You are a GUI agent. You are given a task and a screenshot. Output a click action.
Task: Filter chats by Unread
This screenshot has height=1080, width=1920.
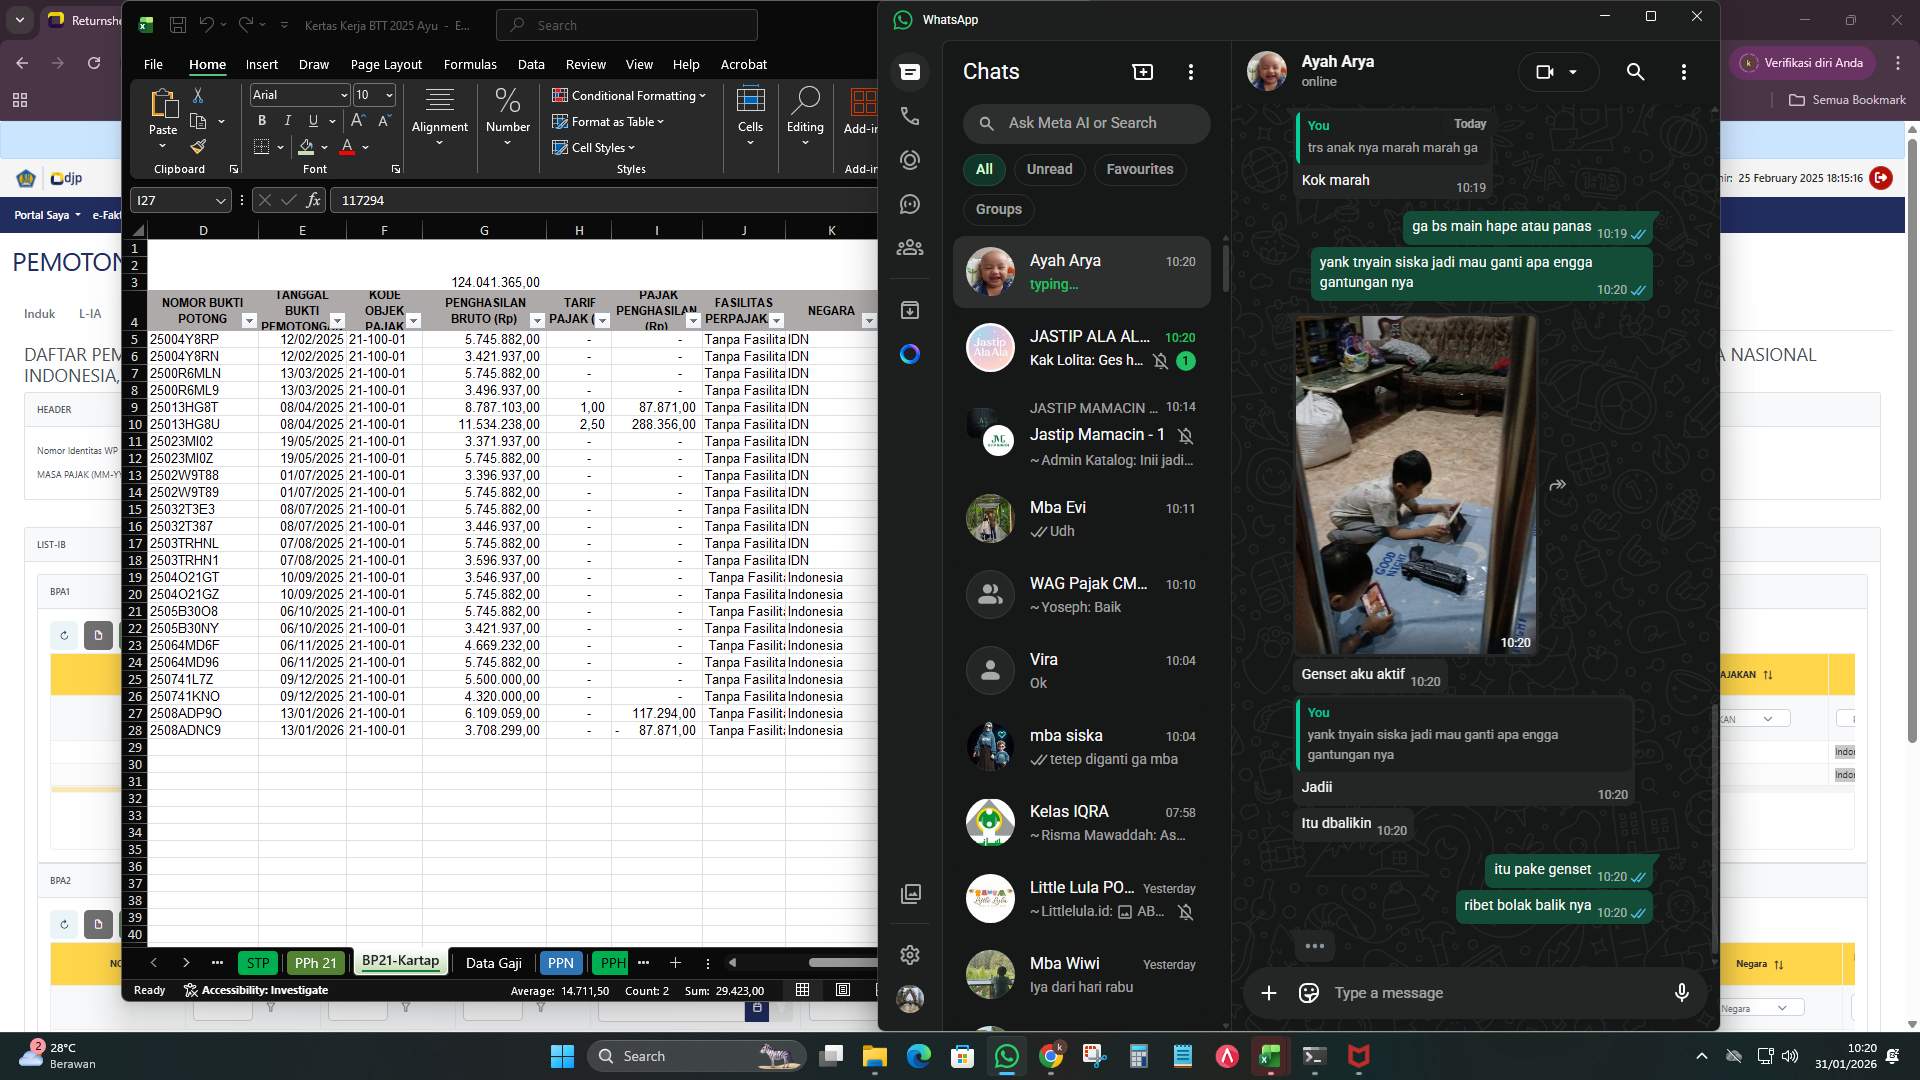click(x=1049, y=169)
